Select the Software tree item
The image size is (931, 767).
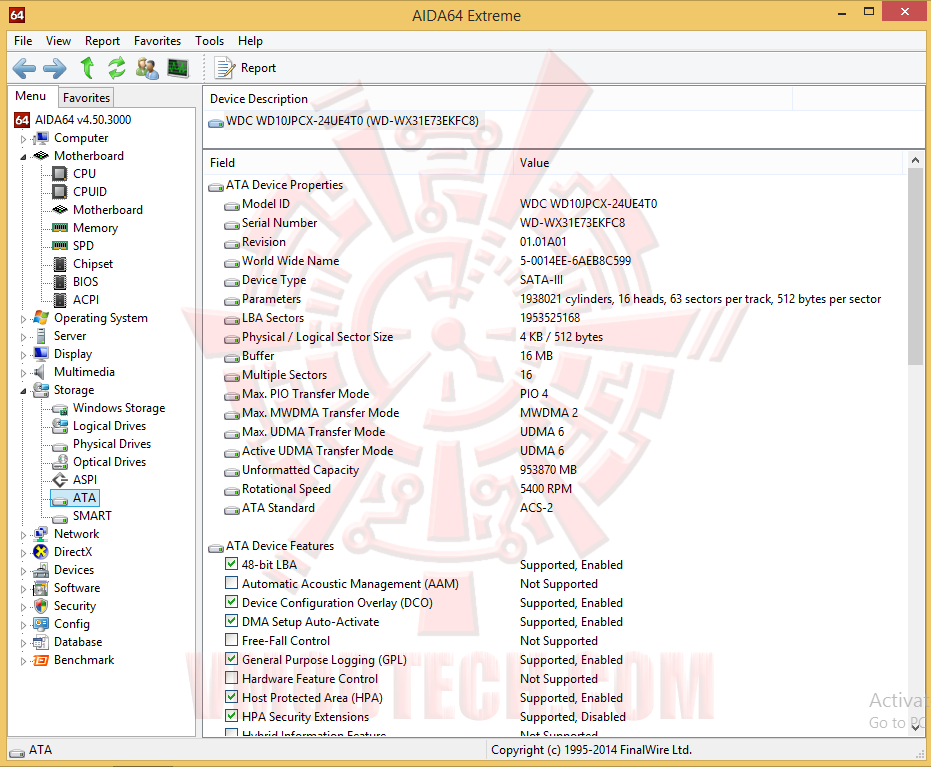pyautogui.click(x=77, y=588)
